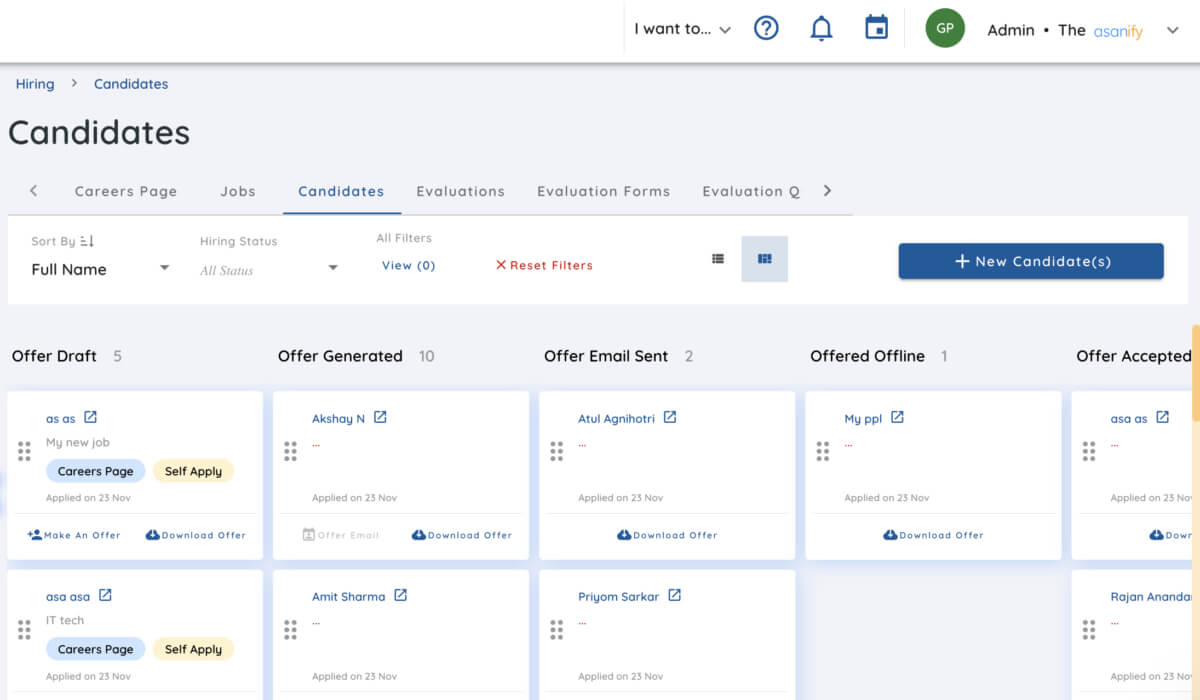Select the Candidates tab

tap(341, 191)
